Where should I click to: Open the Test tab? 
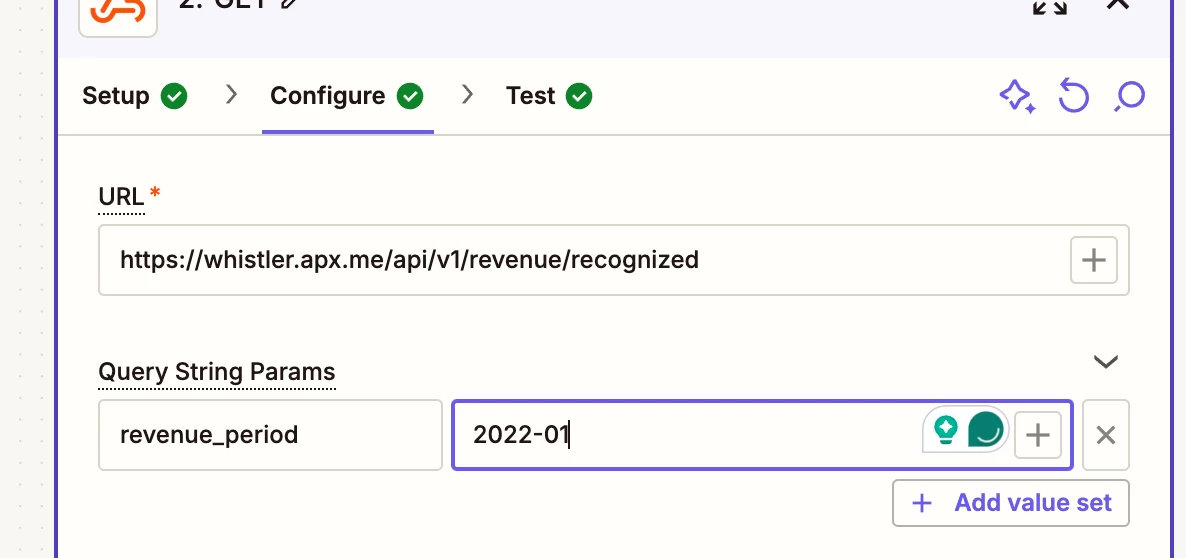click(x=549, y=96)
